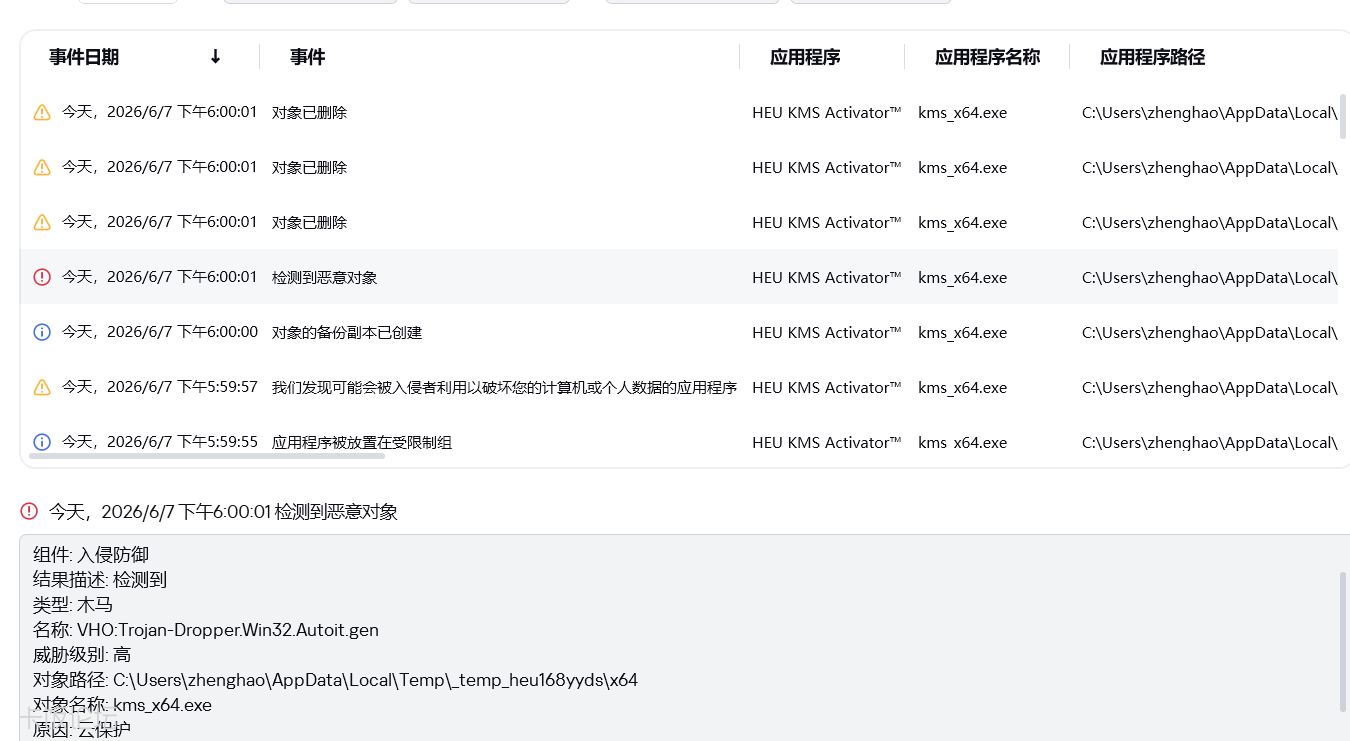Click the 威胁级别: 高 detail line

point(82,655)
